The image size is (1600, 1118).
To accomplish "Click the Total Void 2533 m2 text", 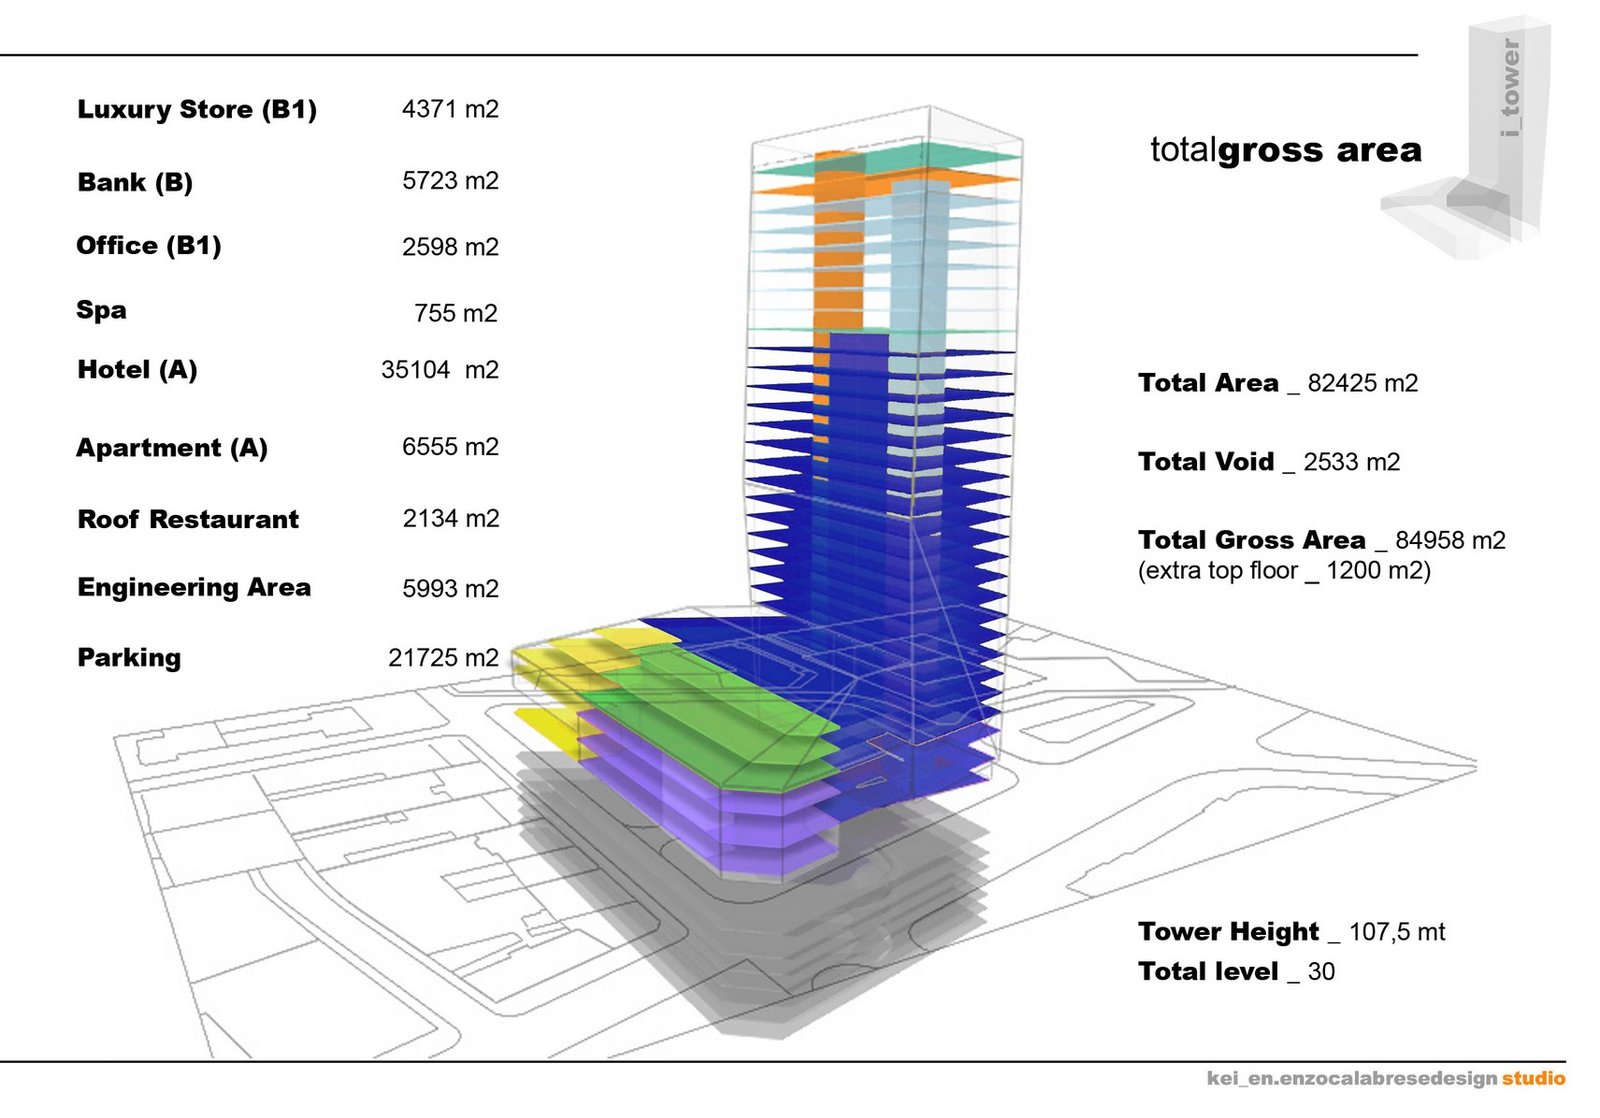I will 1269,461.
